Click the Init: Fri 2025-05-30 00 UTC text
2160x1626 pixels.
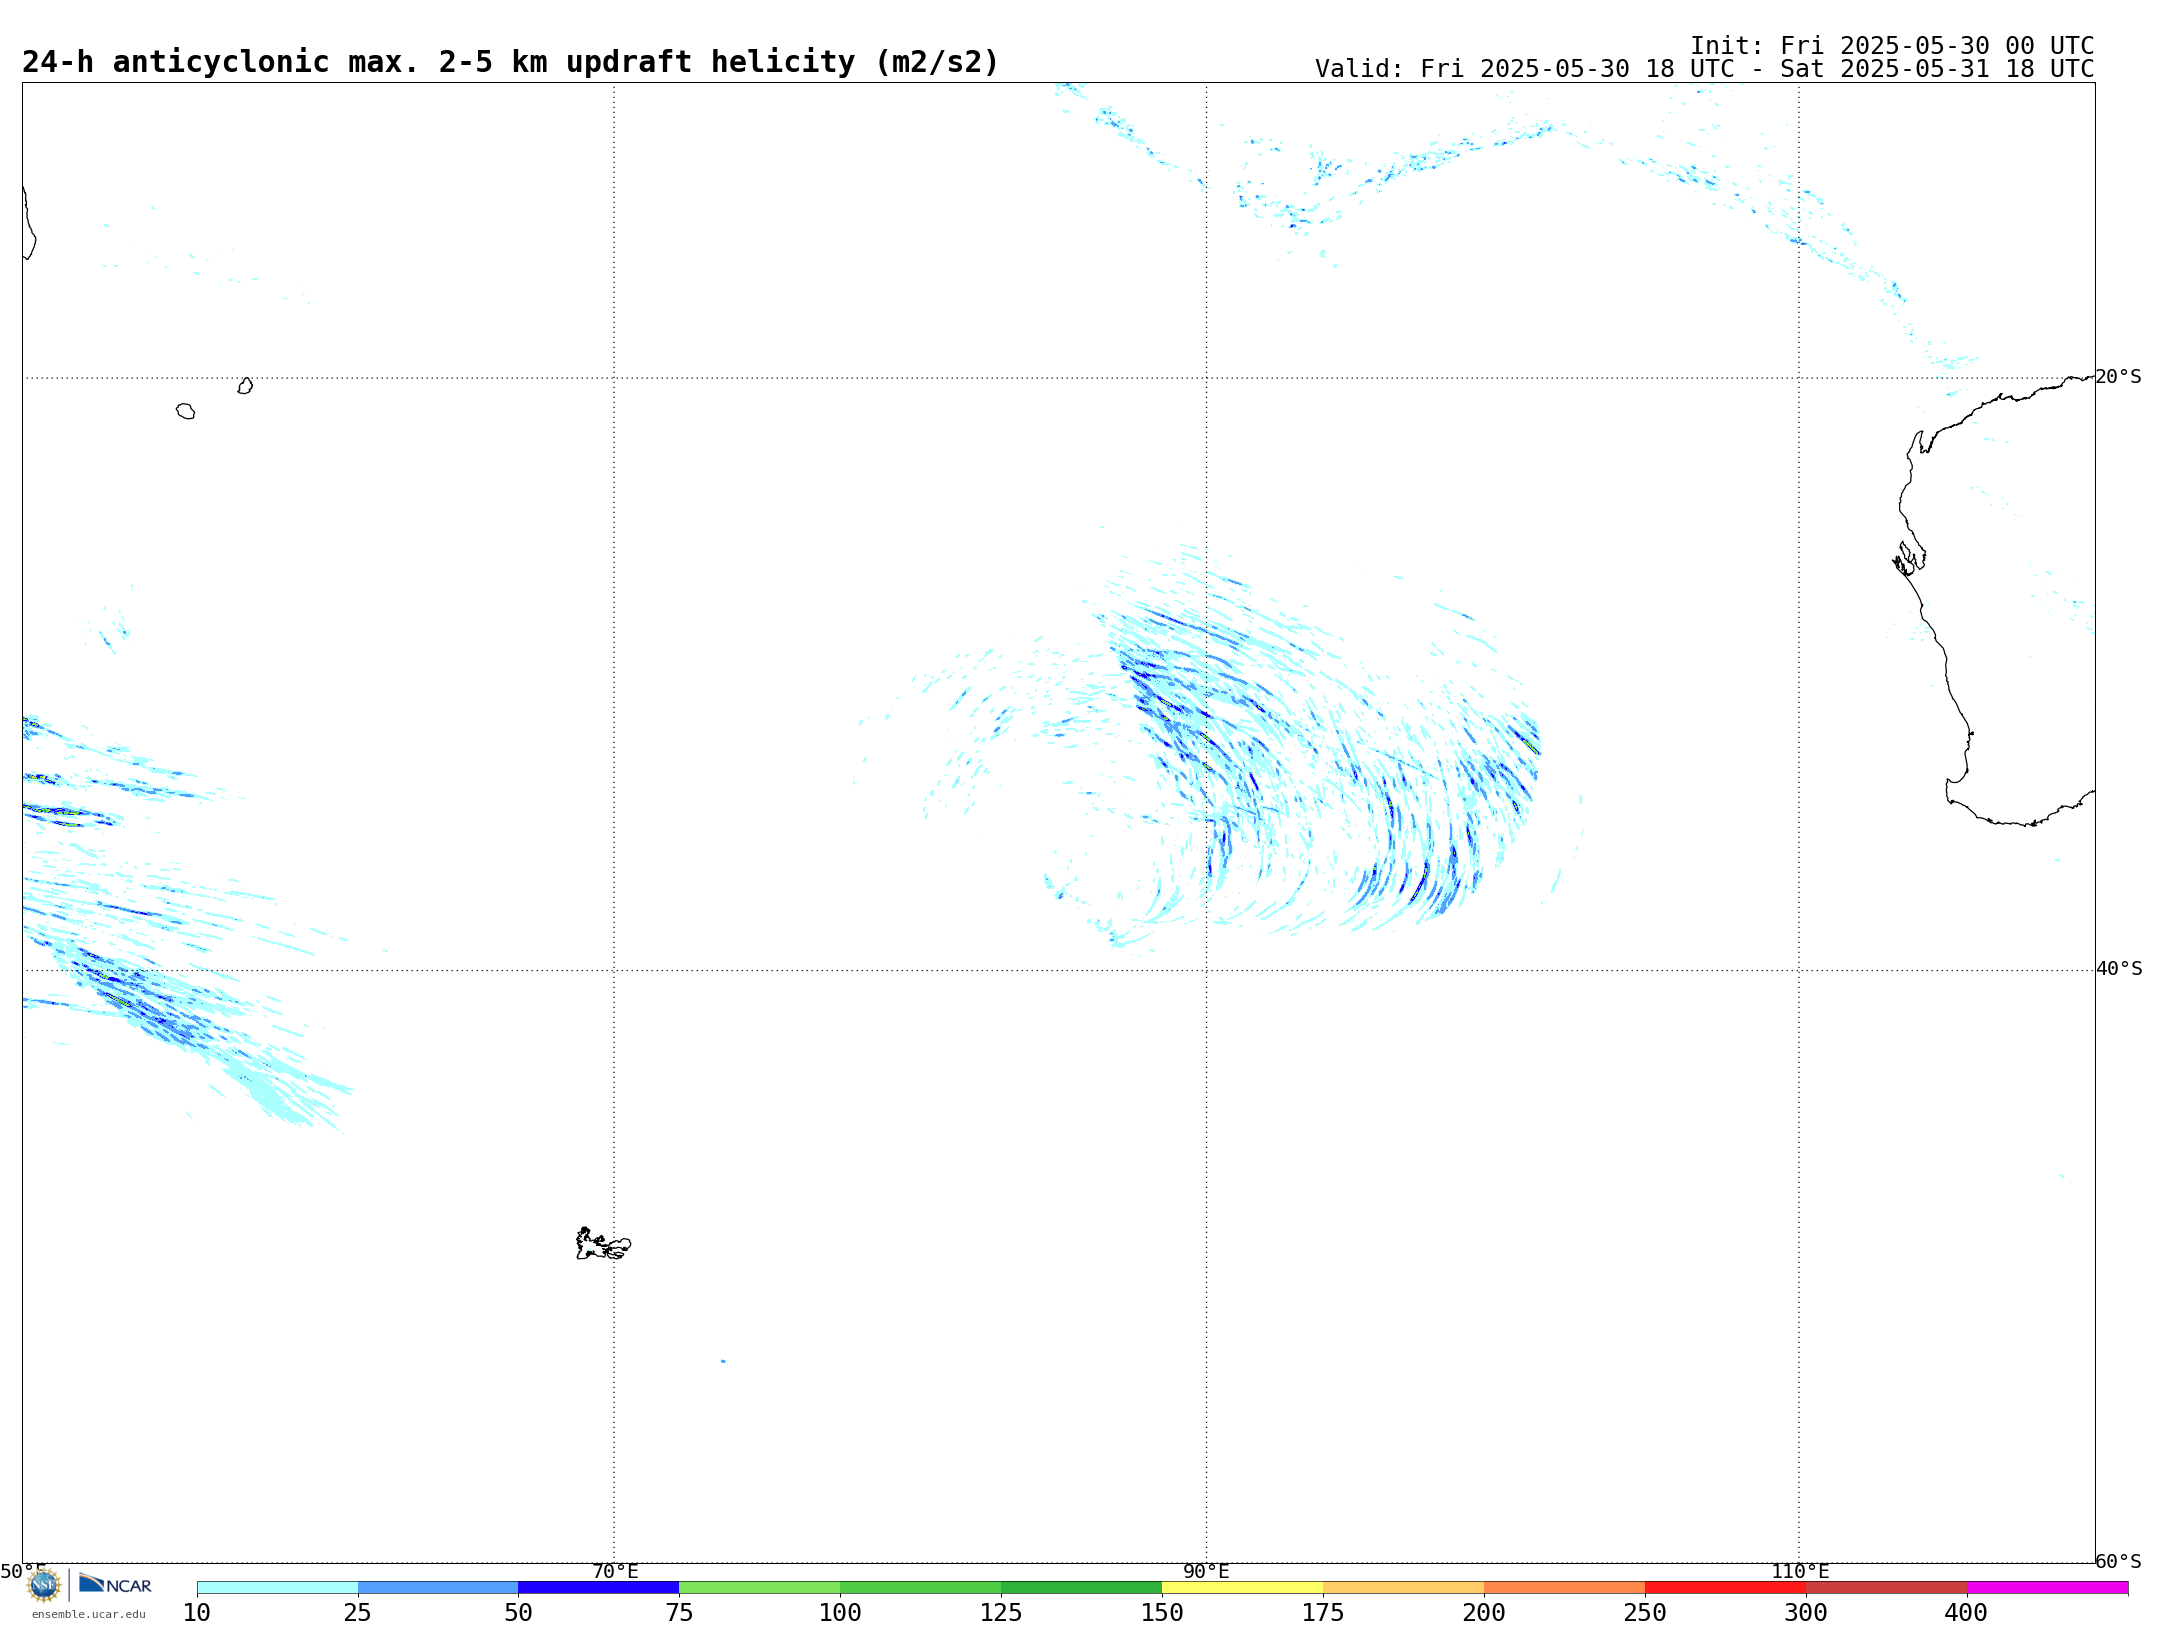pos(1892,46)
